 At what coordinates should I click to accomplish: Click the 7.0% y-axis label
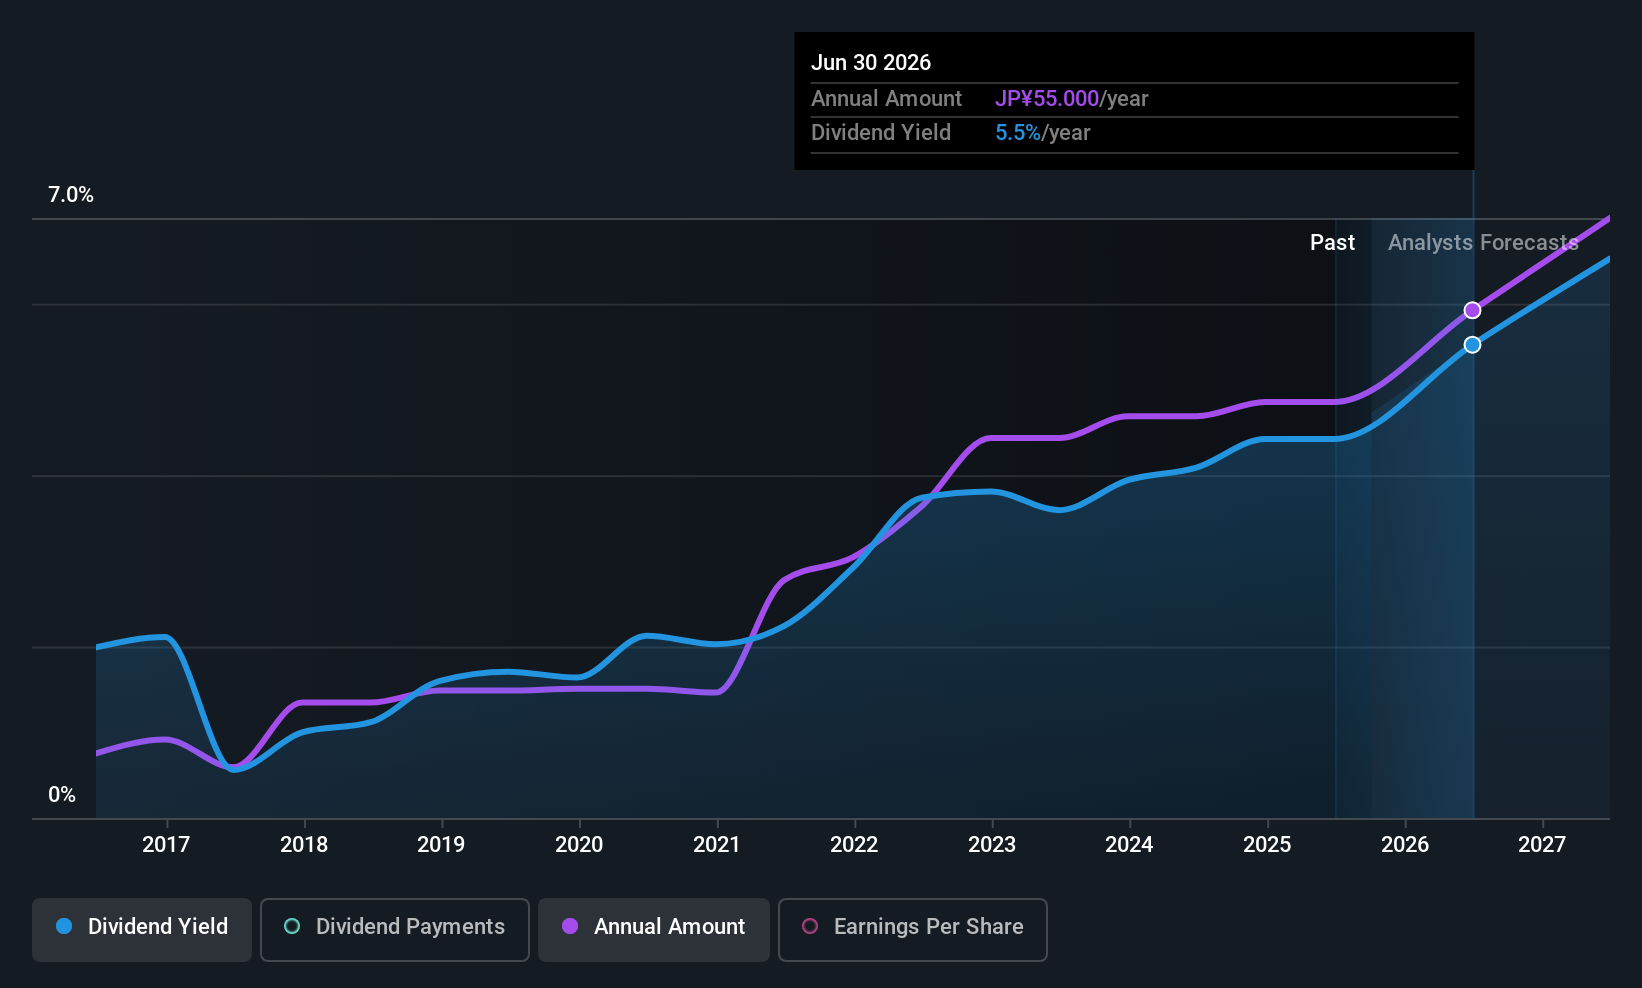[71, 195]
